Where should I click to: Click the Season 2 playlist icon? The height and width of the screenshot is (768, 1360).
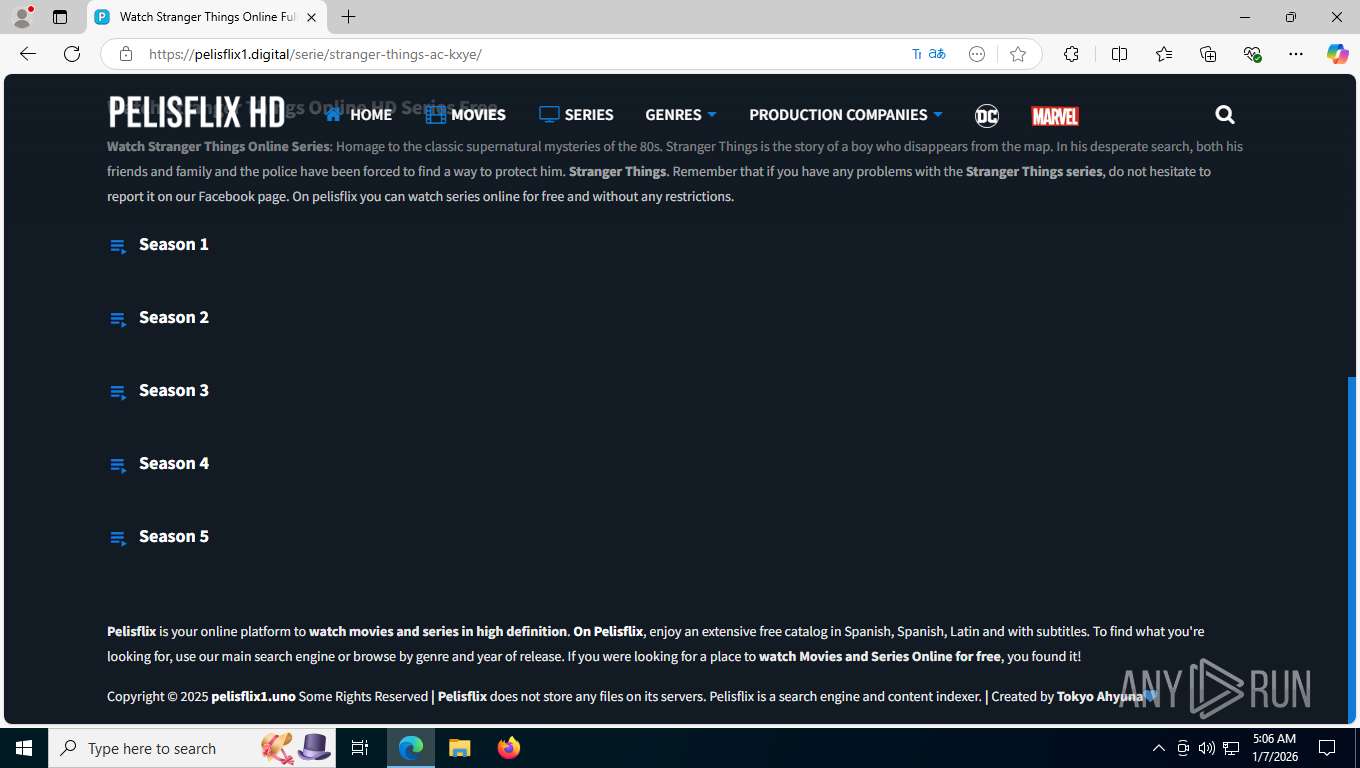[x=118, y=319]
